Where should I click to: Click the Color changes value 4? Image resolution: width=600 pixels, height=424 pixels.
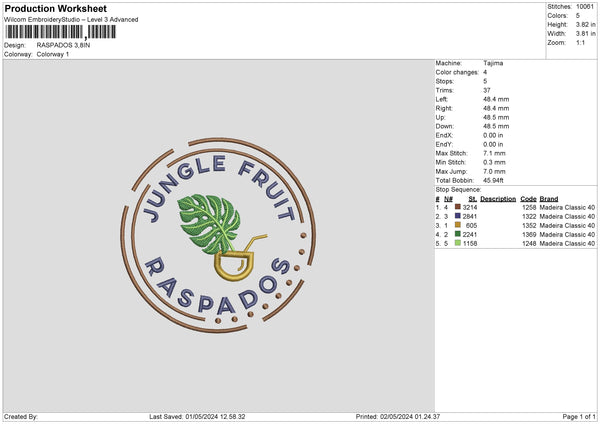pyautogui.click(x=485, y=72)
